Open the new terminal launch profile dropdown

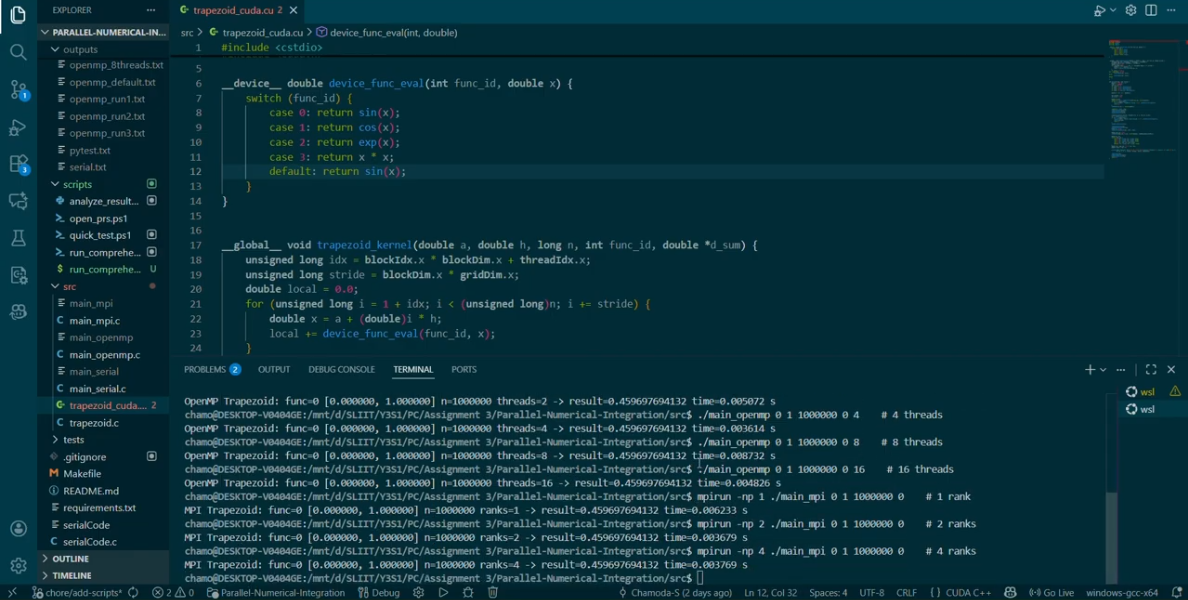[x=1103, y=370]
